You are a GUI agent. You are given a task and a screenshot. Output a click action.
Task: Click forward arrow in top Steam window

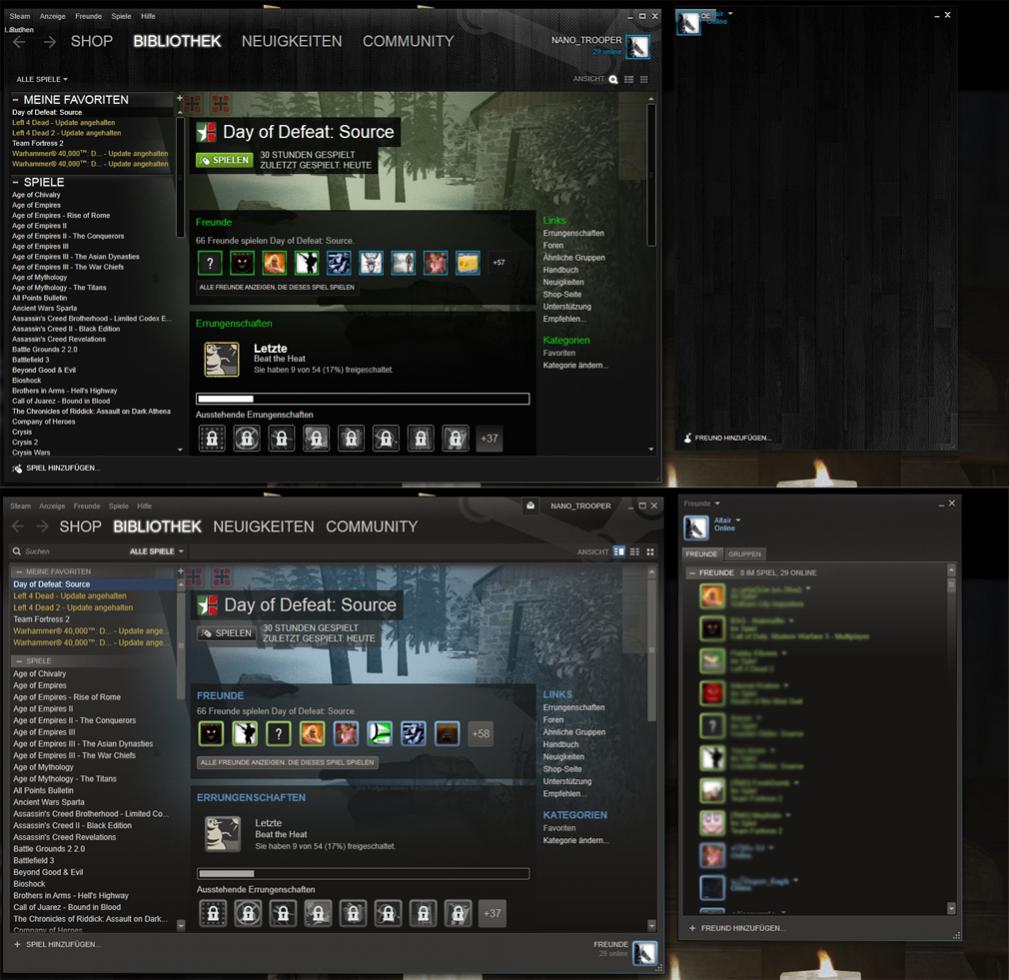[50, 42]
